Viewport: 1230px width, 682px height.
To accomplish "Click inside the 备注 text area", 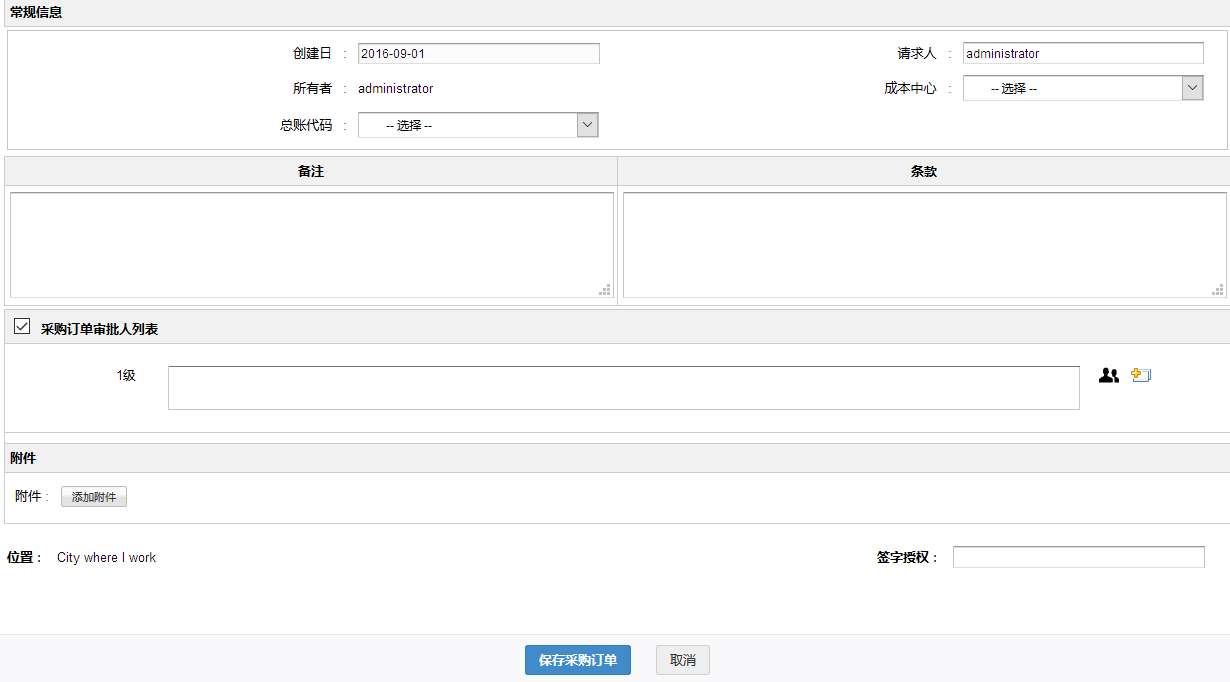I will (311, 244).
